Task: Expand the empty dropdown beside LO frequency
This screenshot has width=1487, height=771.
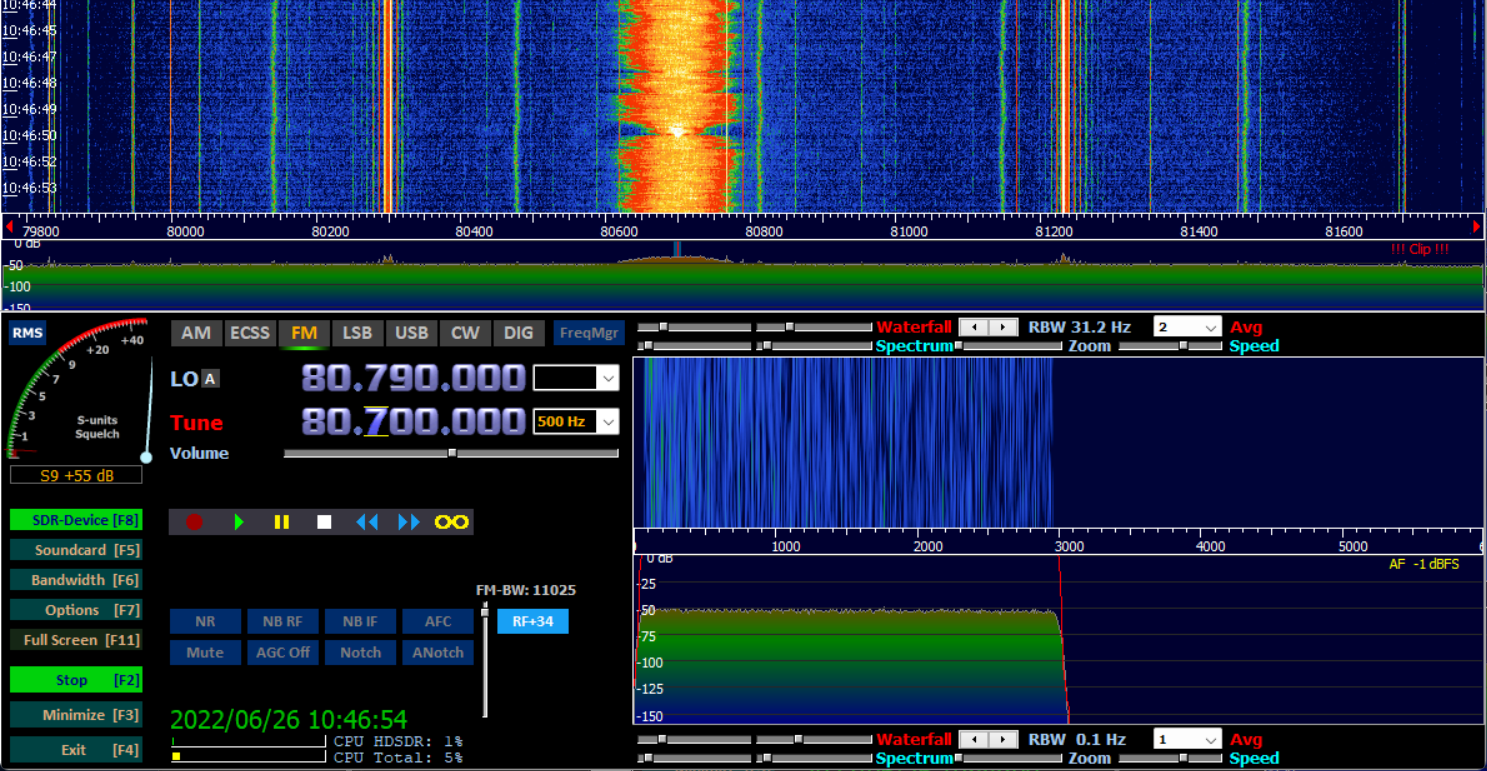Action: 607,378
